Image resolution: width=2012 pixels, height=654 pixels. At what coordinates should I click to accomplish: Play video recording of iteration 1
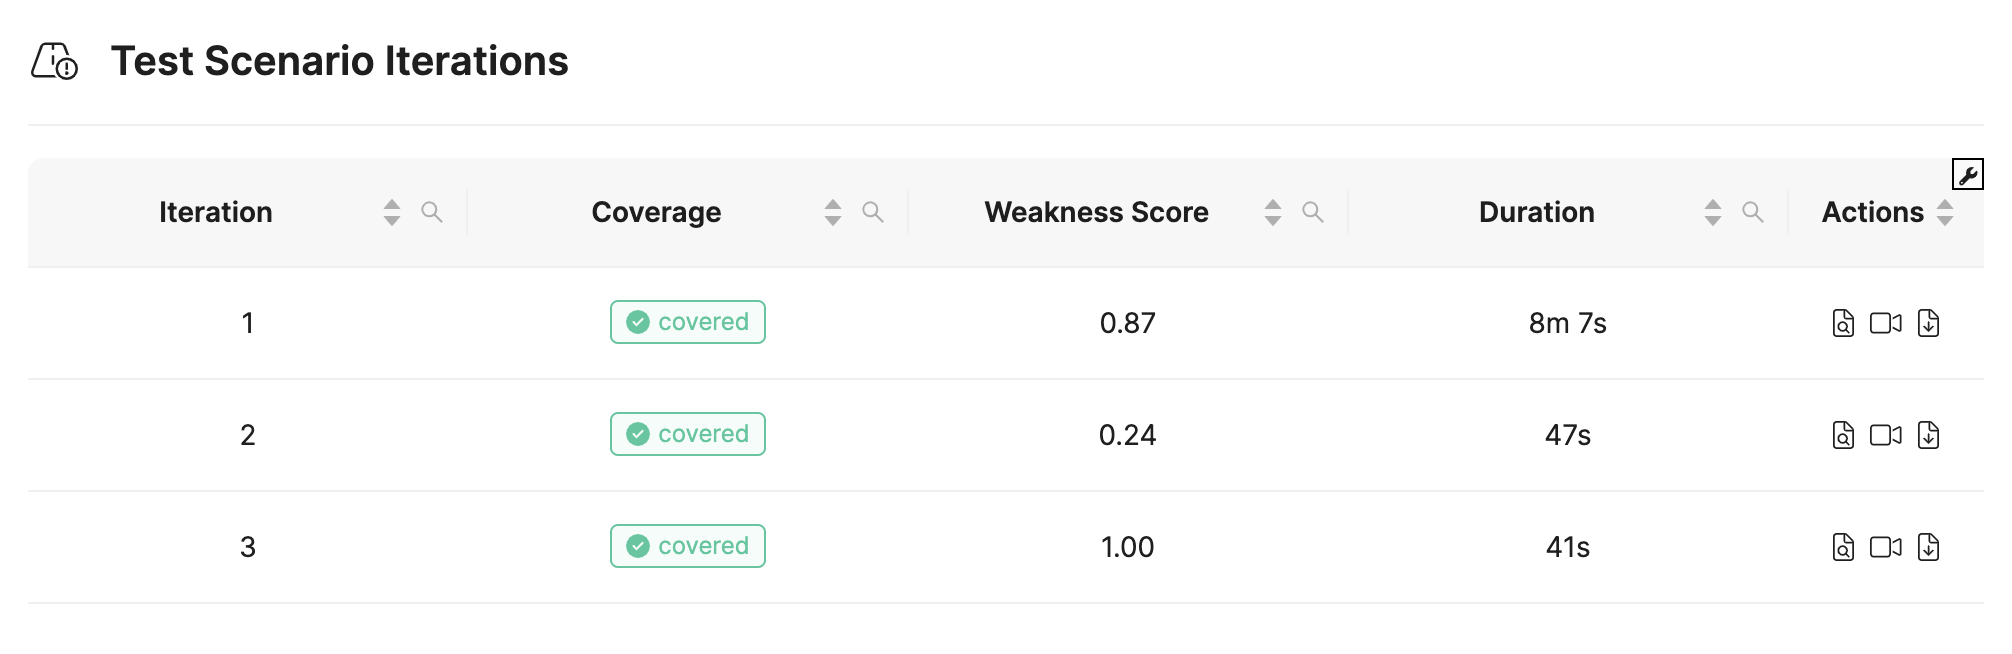pos(1886,323)
